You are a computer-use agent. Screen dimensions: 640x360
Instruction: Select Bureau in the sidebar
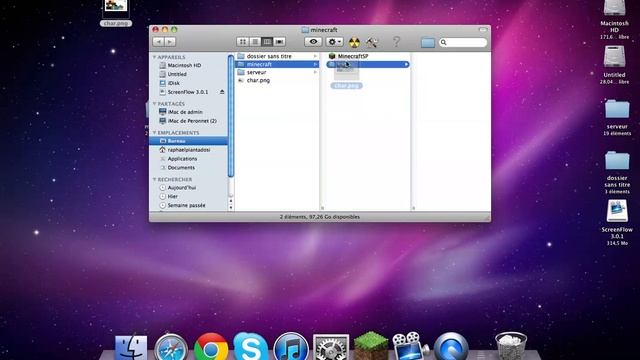tap(188, 141)
